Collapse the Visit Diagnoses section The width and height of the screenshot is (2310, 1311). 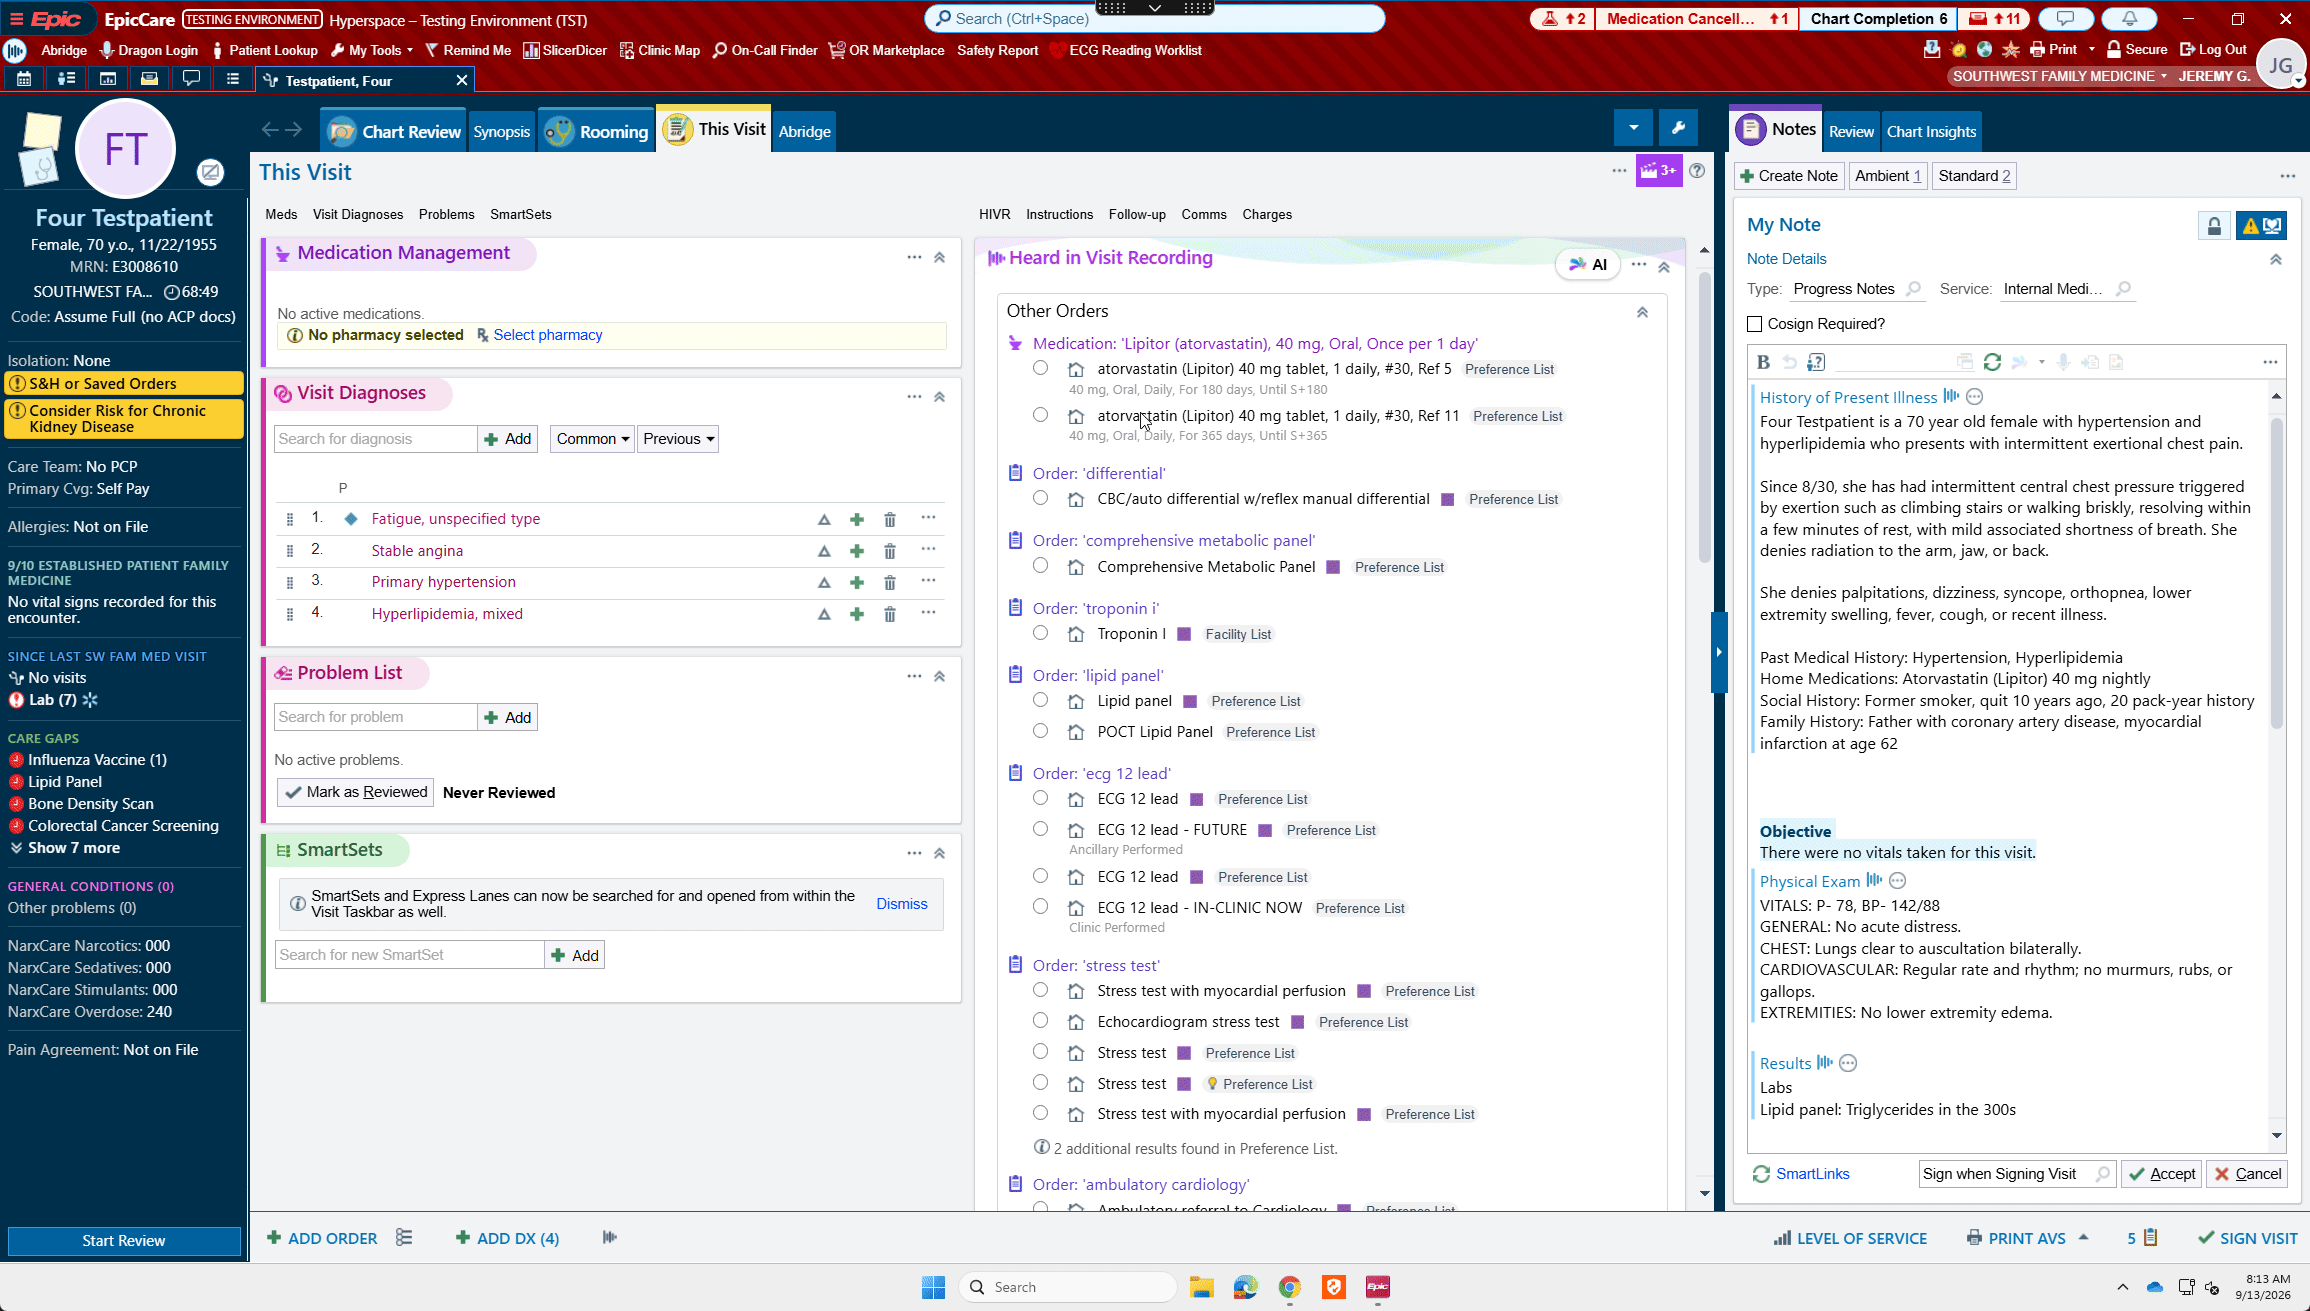(940, 397)
